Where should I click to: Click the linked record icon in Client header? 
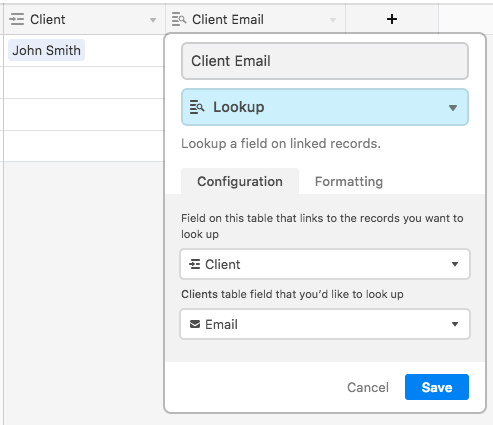tap(17, 19)
